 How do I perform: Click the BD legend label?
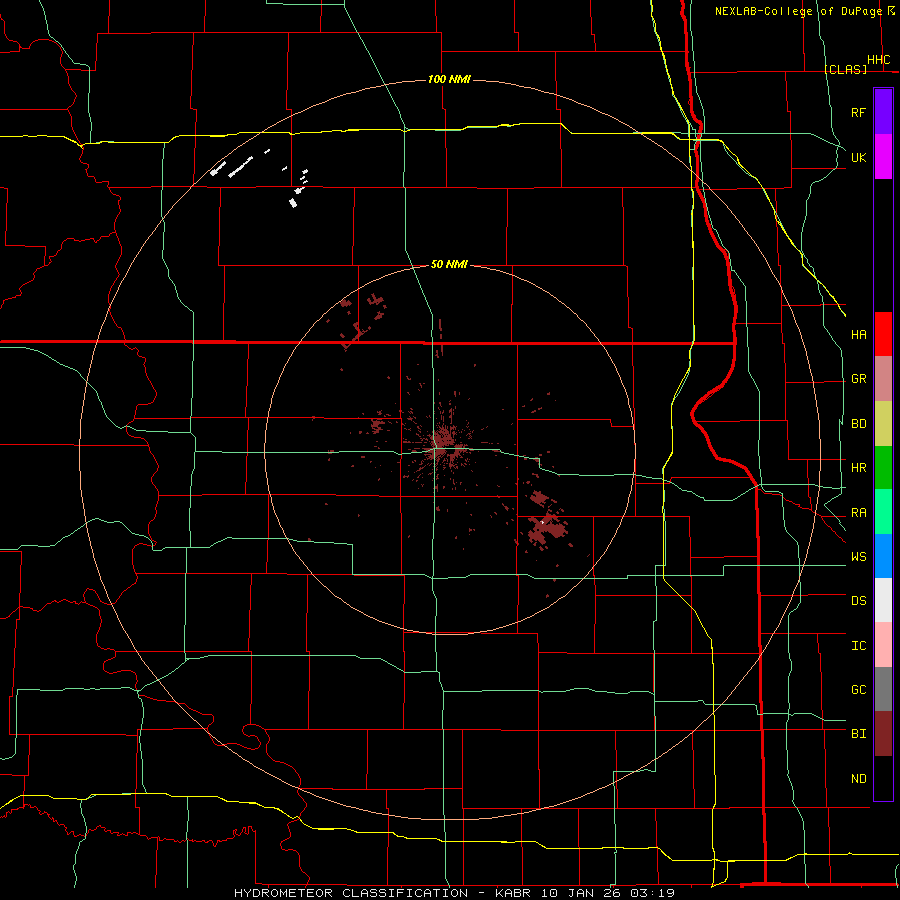click(858, 424)
